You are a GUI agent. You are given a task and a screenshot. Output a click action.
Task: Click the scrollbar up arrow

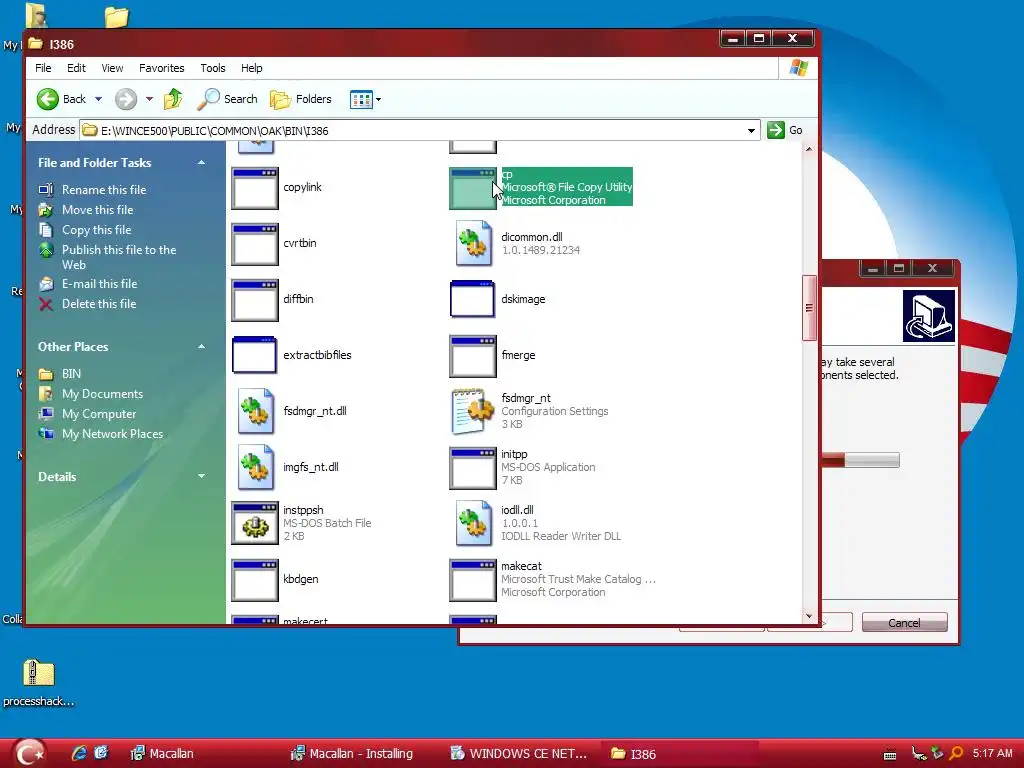coord(809,150)
